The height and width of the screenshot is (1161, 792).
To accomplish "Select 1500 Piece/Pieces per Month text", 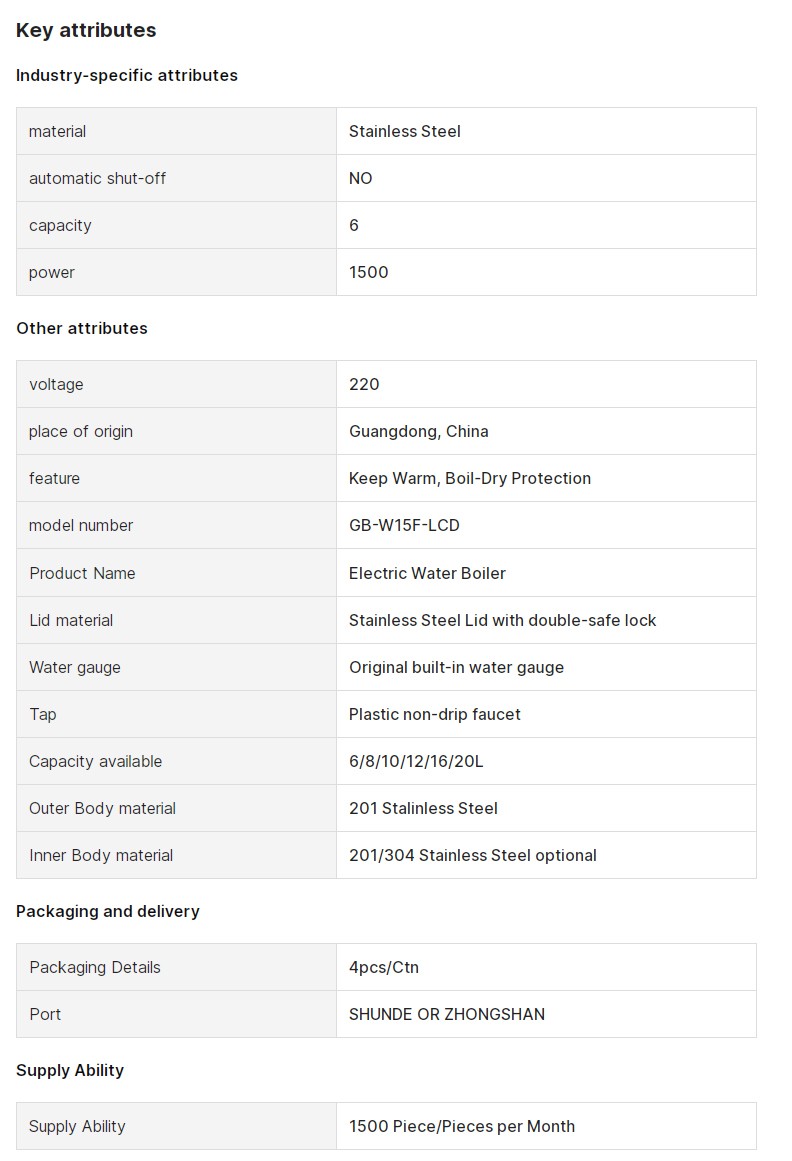I will pos(461,1126).
